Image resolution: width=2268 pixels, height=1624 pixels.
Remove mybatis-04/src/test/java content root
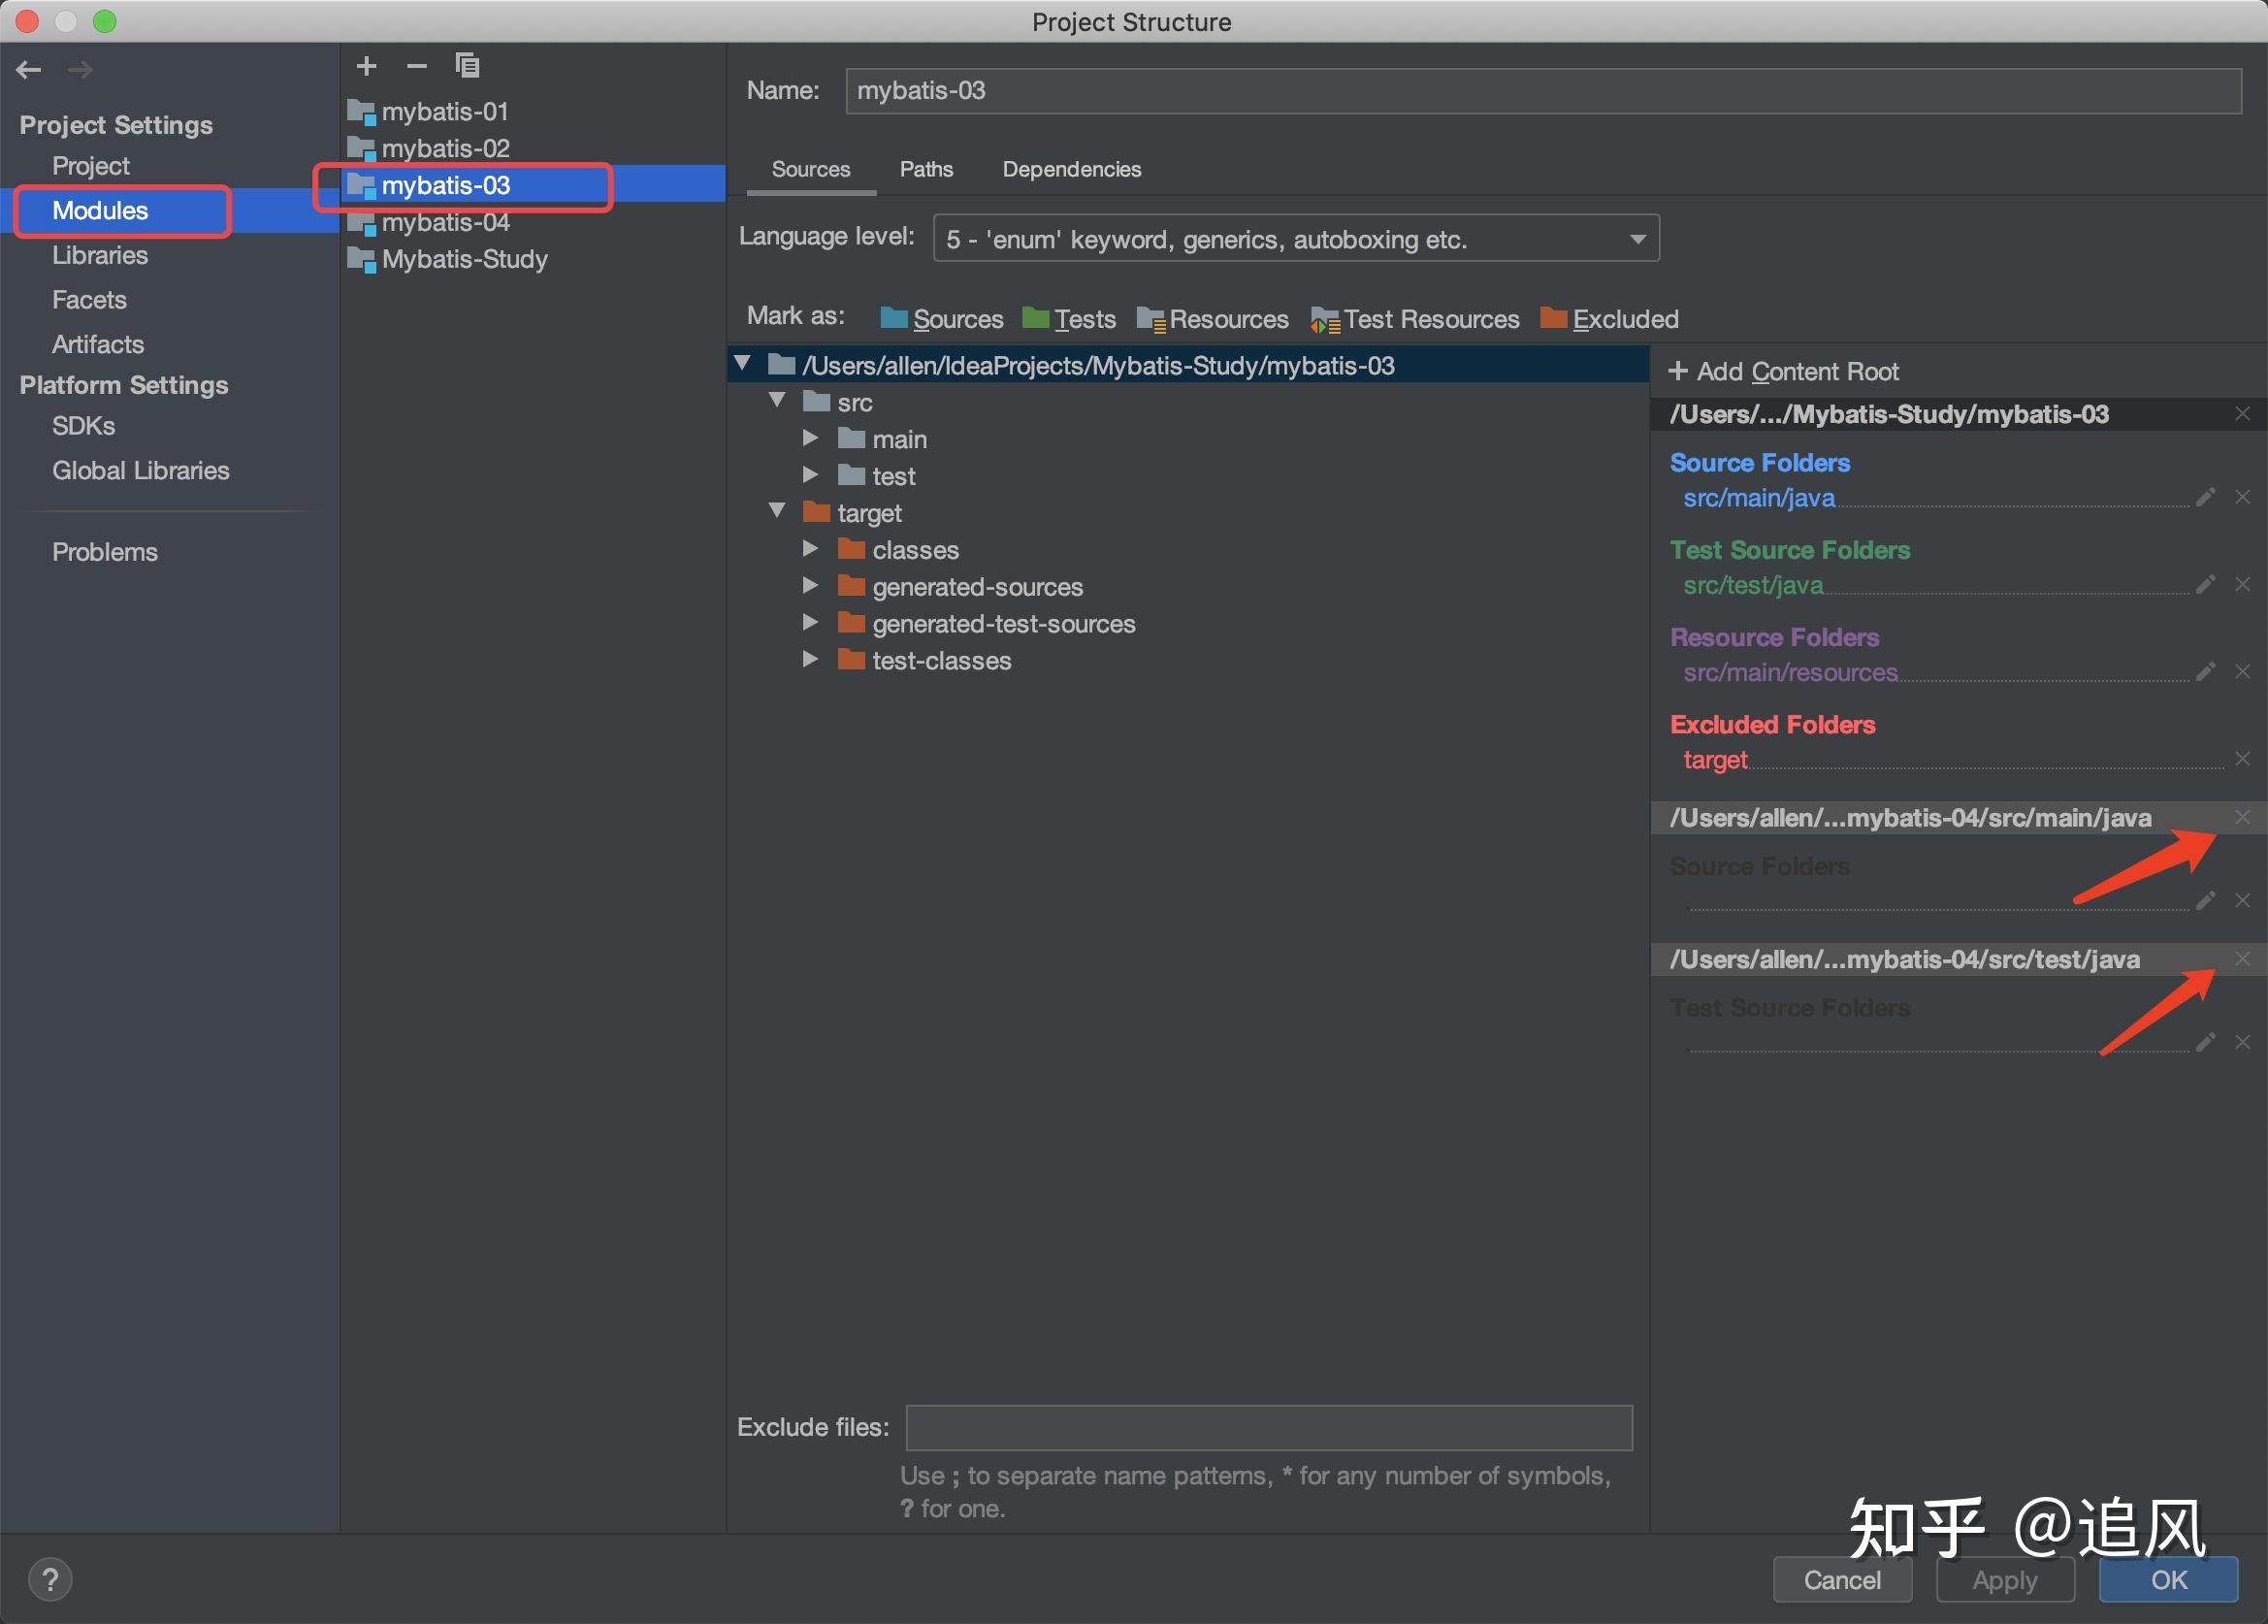point(2243,959)
